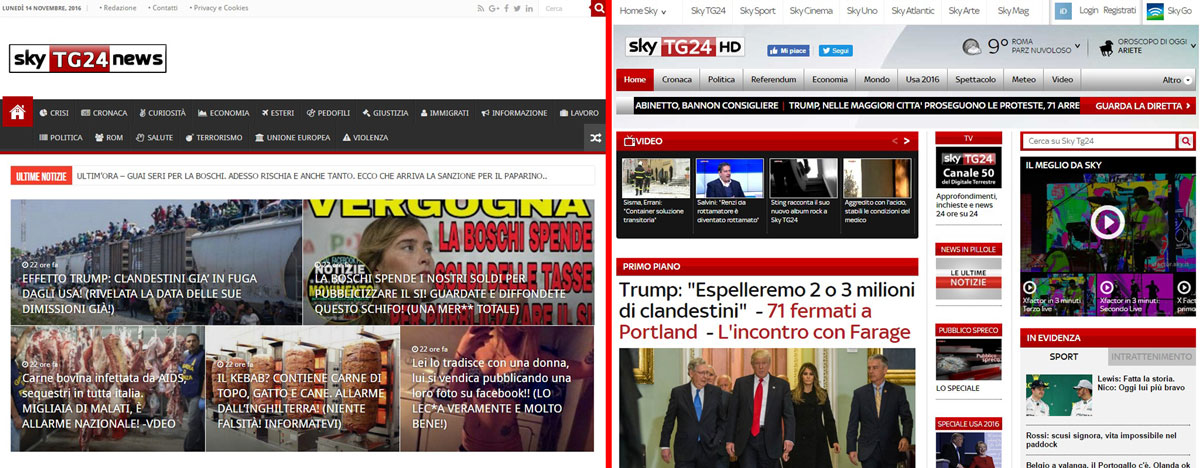Show next videos with the right arrow

pyautogui.click(x=907, y=141)
